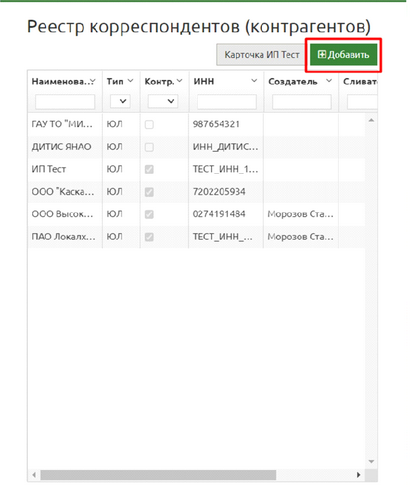The height and width of the screenshot is (491, 410).
Task: Click the horizontal scrollbar right arrow
Action: (x=359, y=475)
